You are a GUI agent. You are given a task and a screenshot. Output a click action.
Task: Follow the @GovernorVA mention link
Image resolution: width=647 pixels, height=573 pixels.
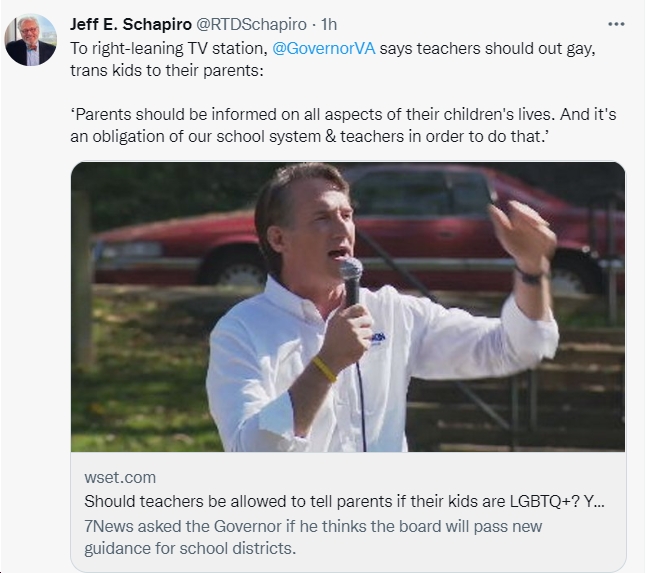point(324,48)
